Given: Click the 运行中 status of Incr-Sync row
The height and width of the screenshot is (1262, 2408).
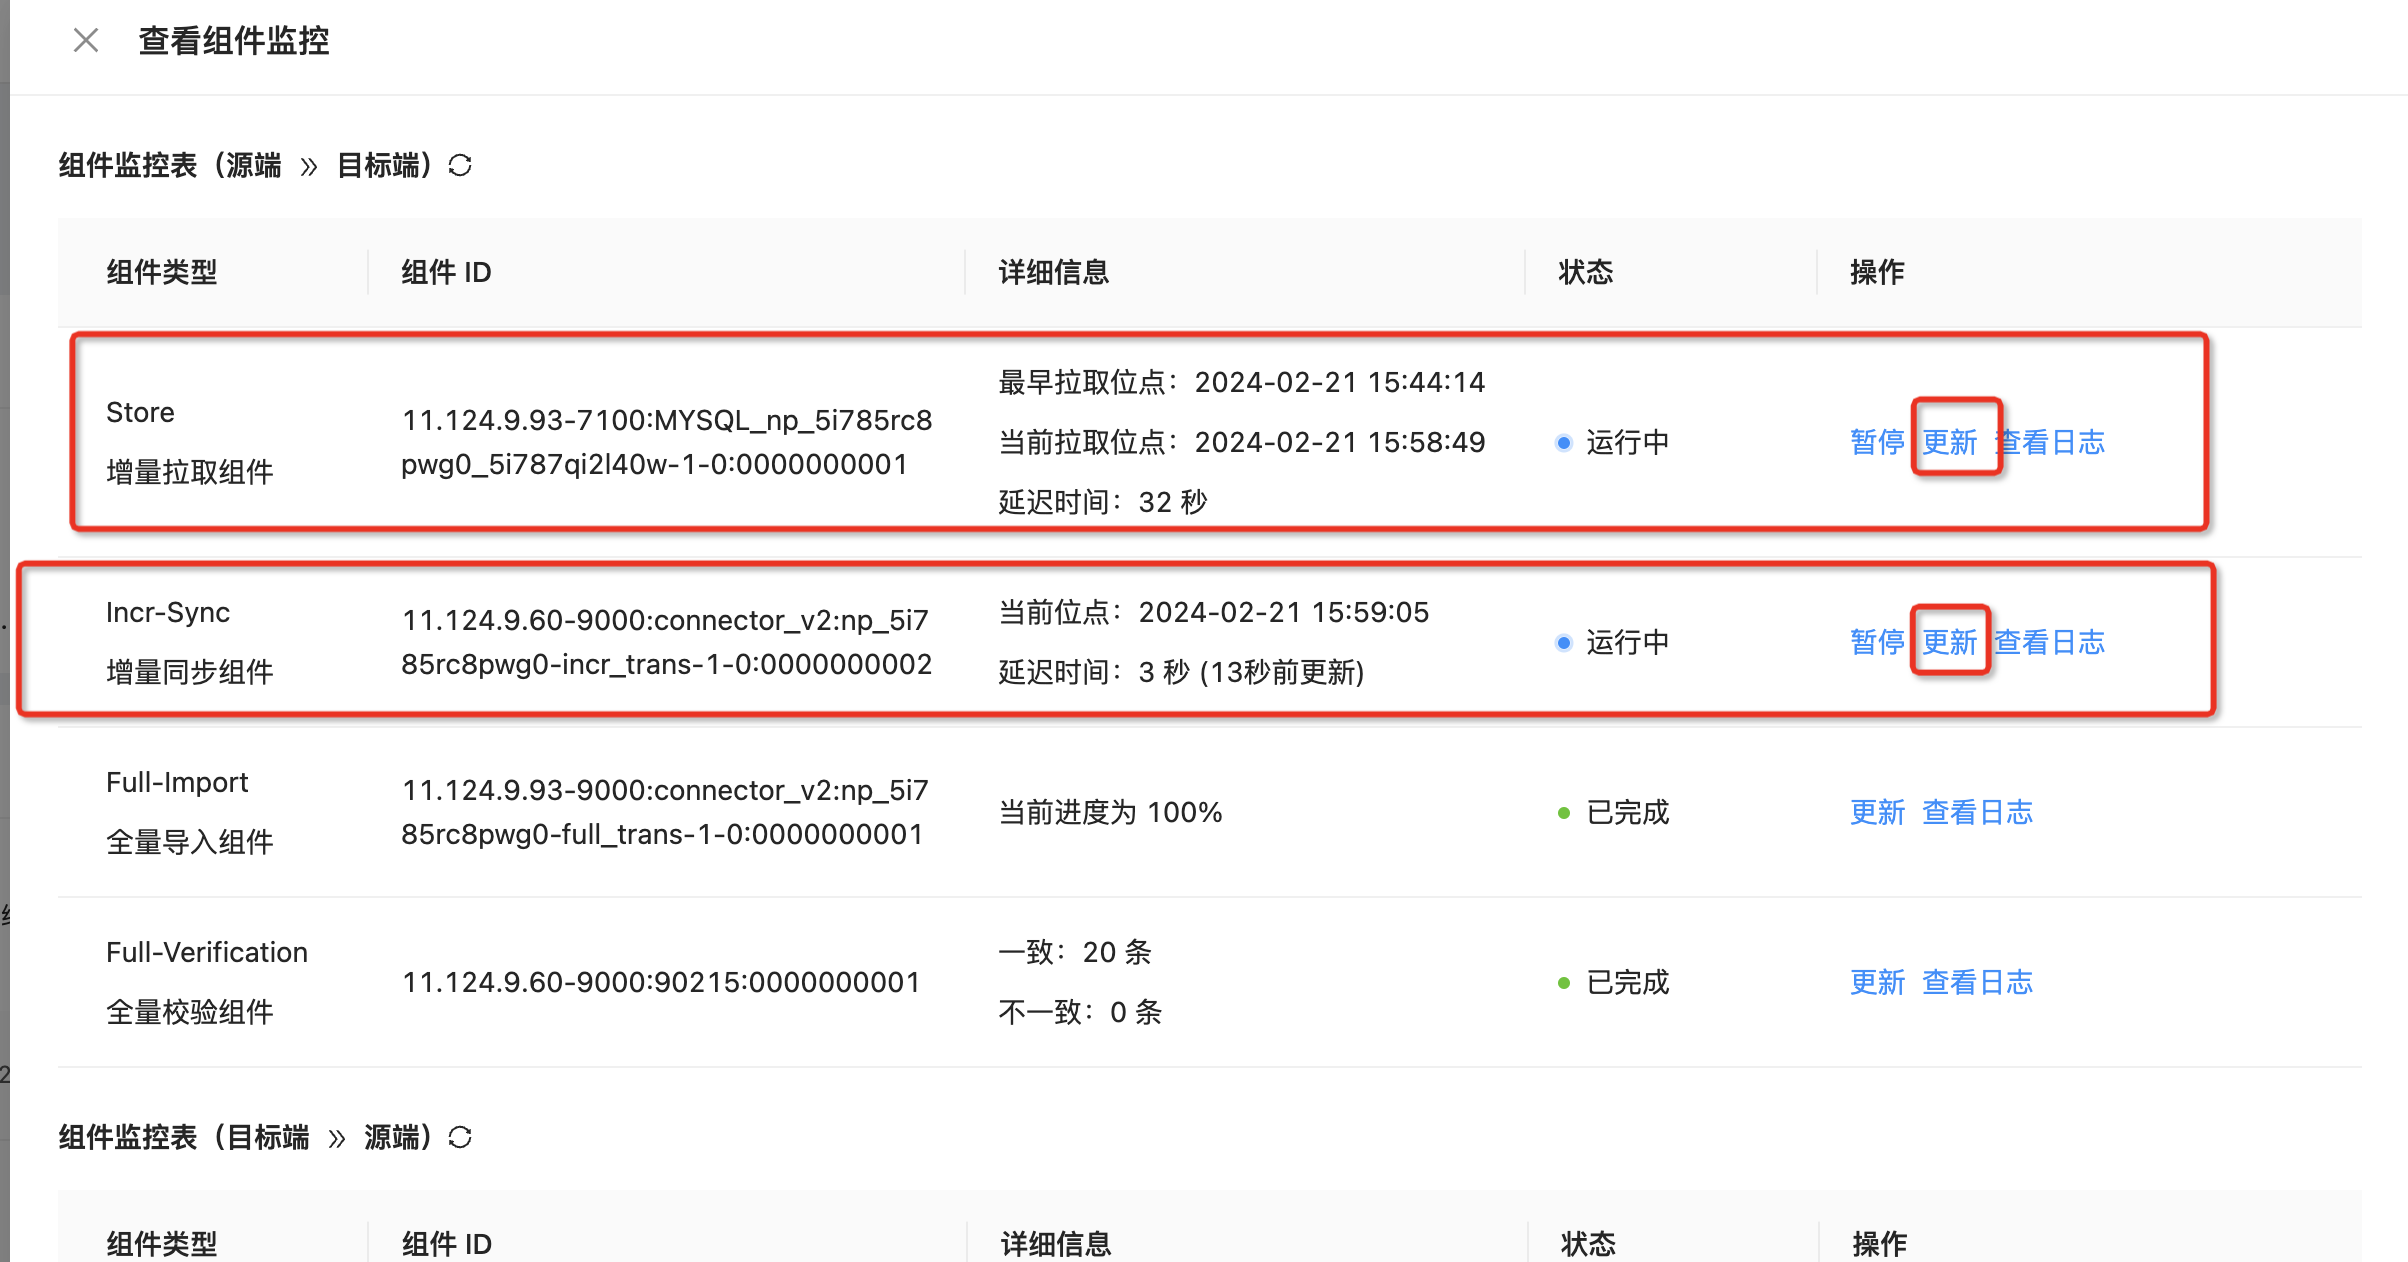Looking at the screenshot, I should click(x=1613, y=642).
